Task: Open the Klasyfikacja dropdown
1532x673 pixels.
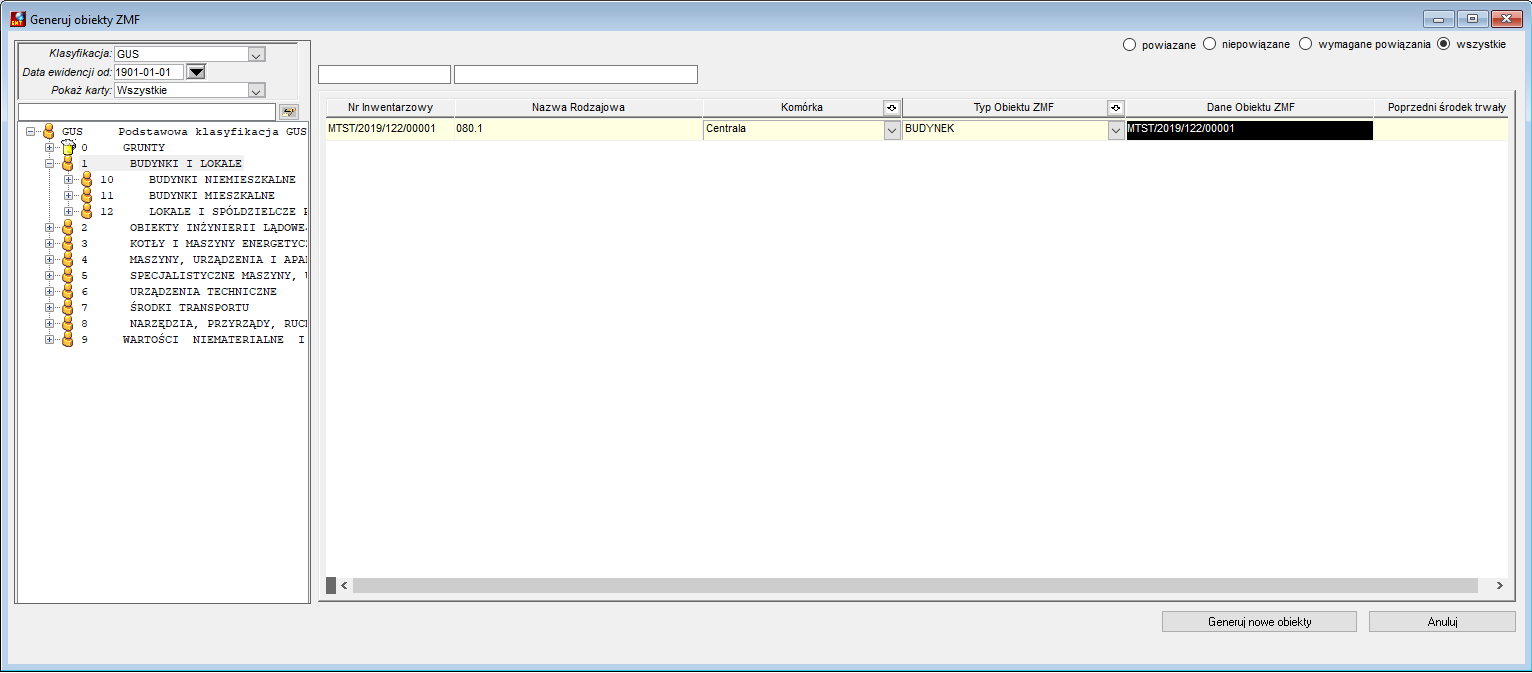Action: tap(256, 54)
